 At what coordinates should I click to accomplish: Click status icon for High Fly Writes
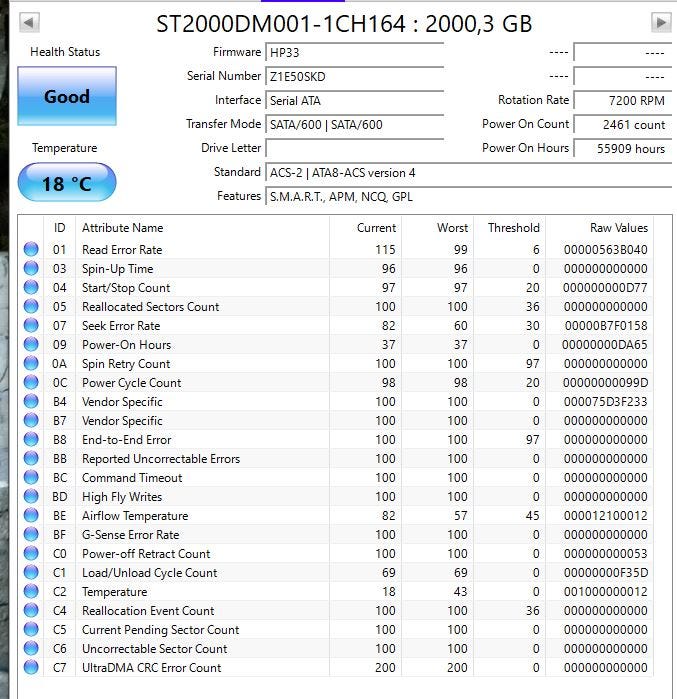31,496
